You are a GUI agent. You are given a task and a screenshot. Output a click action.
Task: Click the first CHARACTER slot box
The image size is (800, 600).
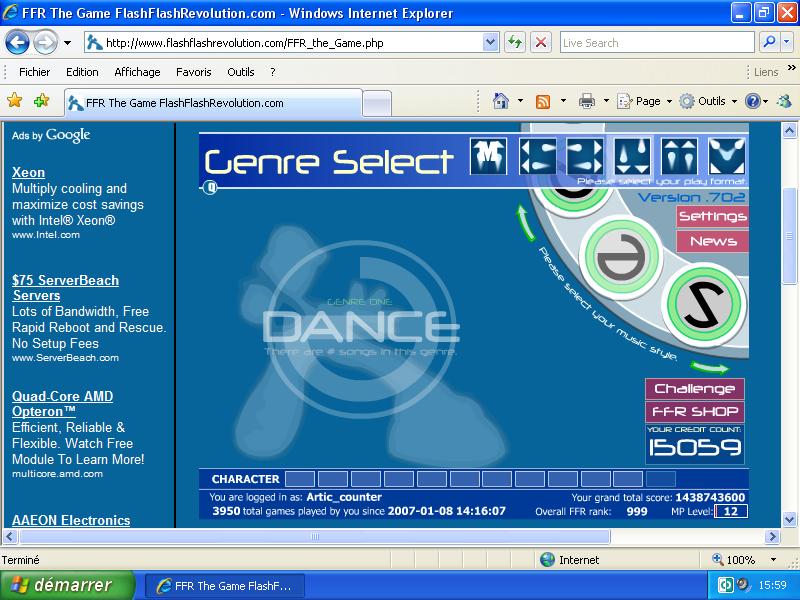click(299, 479)
